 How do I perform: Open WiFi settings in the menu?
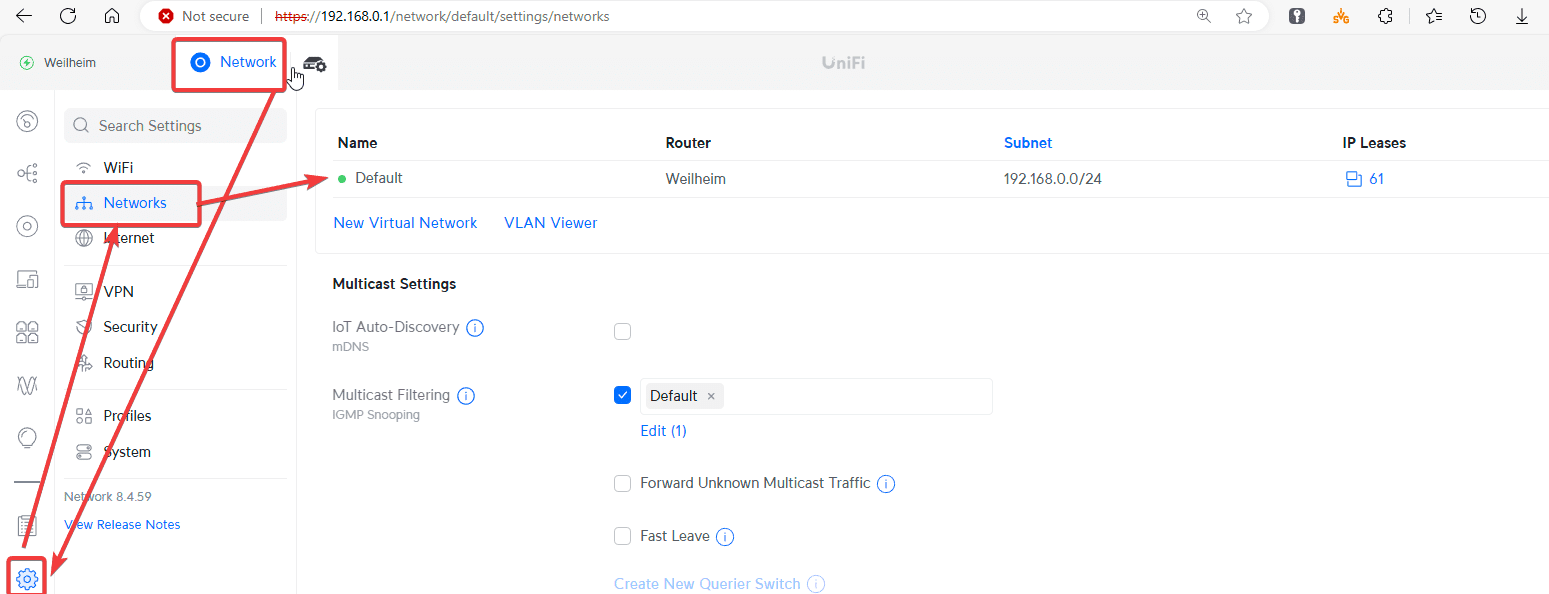click(x=118, y=167)
